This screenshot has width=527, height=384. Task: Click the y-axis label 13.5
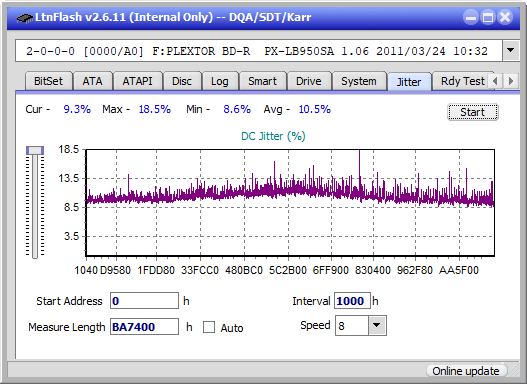coord(69,178)
